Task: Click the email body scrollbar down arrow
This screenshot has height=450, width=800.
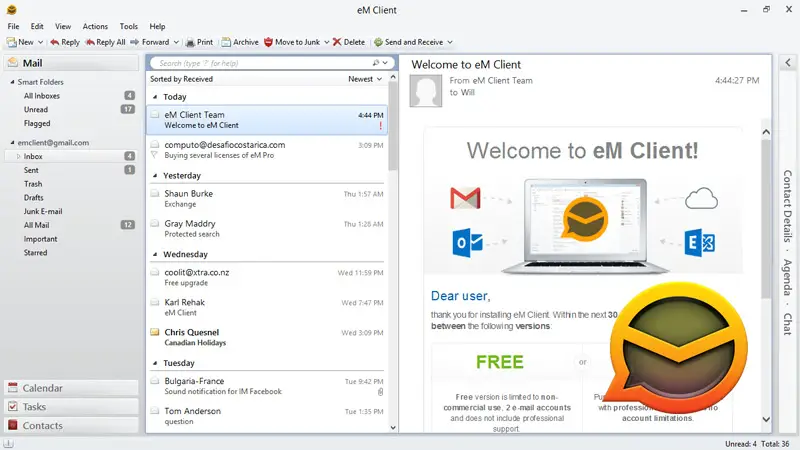Action: [x=766, y=419]
